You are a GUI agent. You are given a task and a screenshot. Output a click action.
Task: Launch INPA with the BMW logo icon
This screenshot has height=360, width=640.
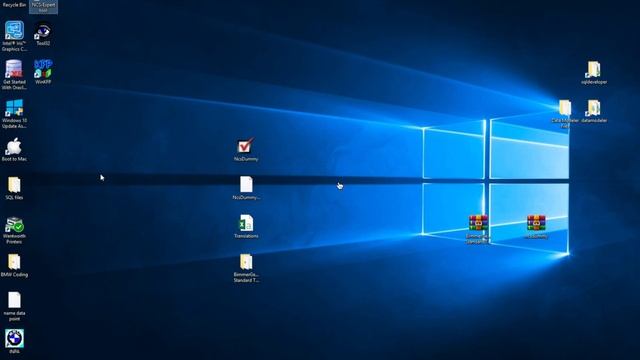14,341
